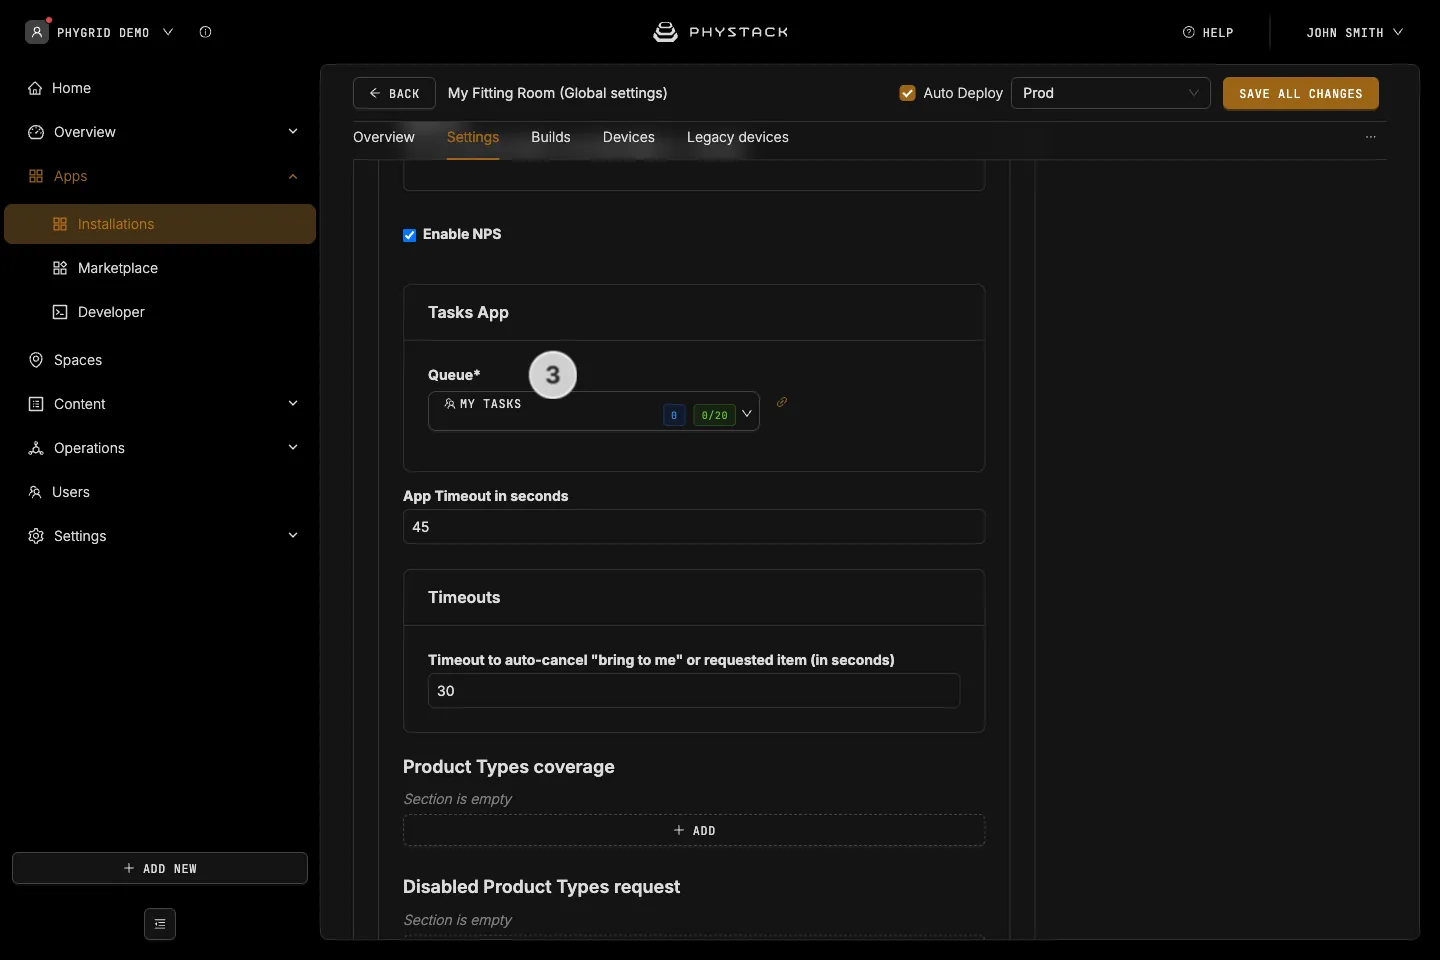Select the Settings tab

click(x=473, y=137)
